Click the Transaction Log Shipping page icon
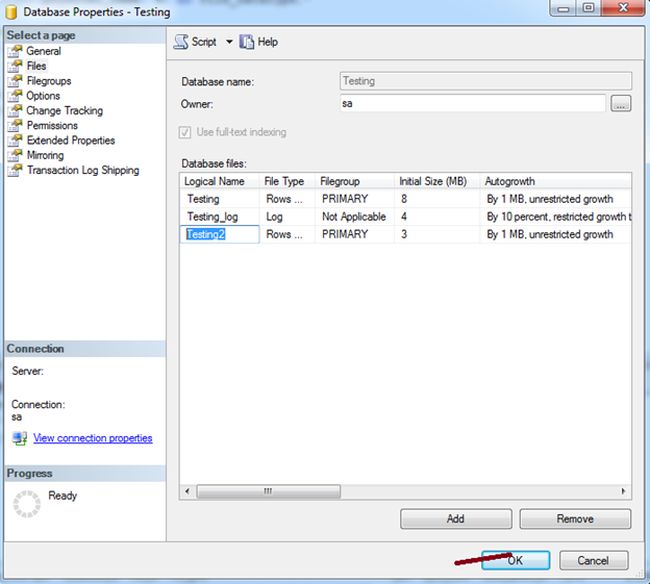The height and width of the screenshot is (584, 650). [15, 170]
